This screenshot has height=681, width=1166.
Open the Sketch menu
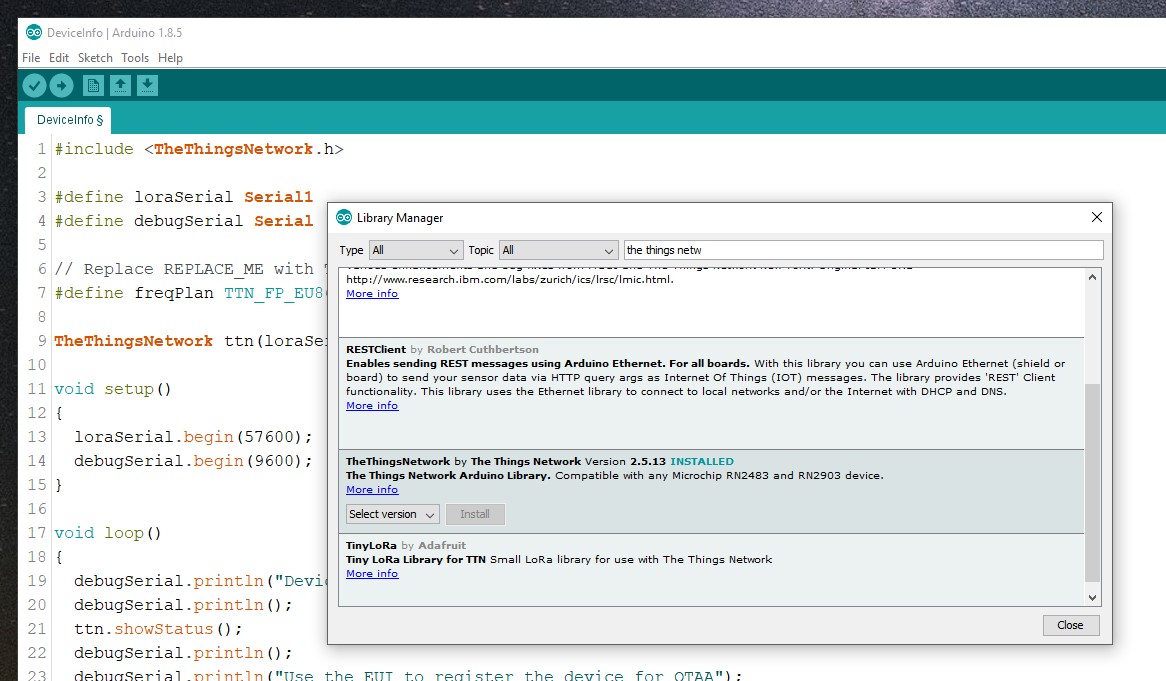[95, 58]
